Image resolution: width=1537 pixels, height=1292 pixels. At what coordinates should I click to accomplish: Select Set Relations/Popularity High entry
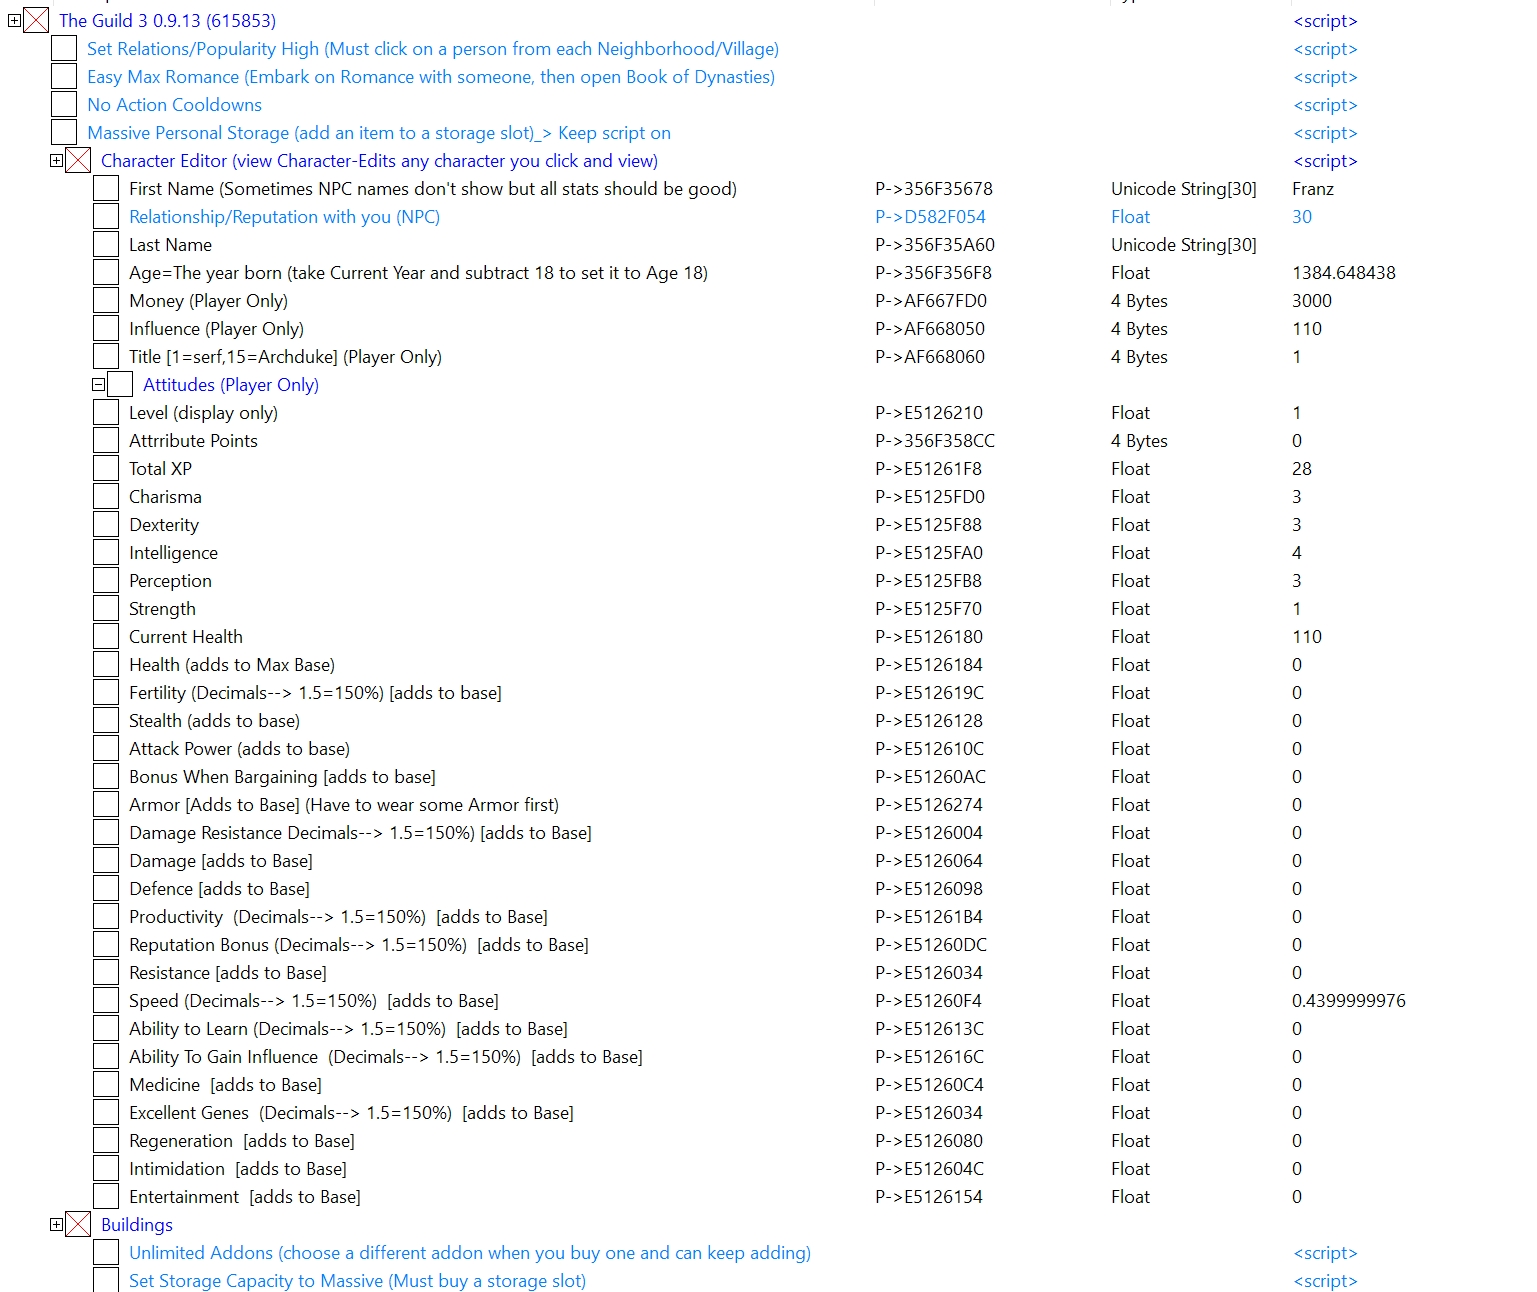[x=433, y=48]
